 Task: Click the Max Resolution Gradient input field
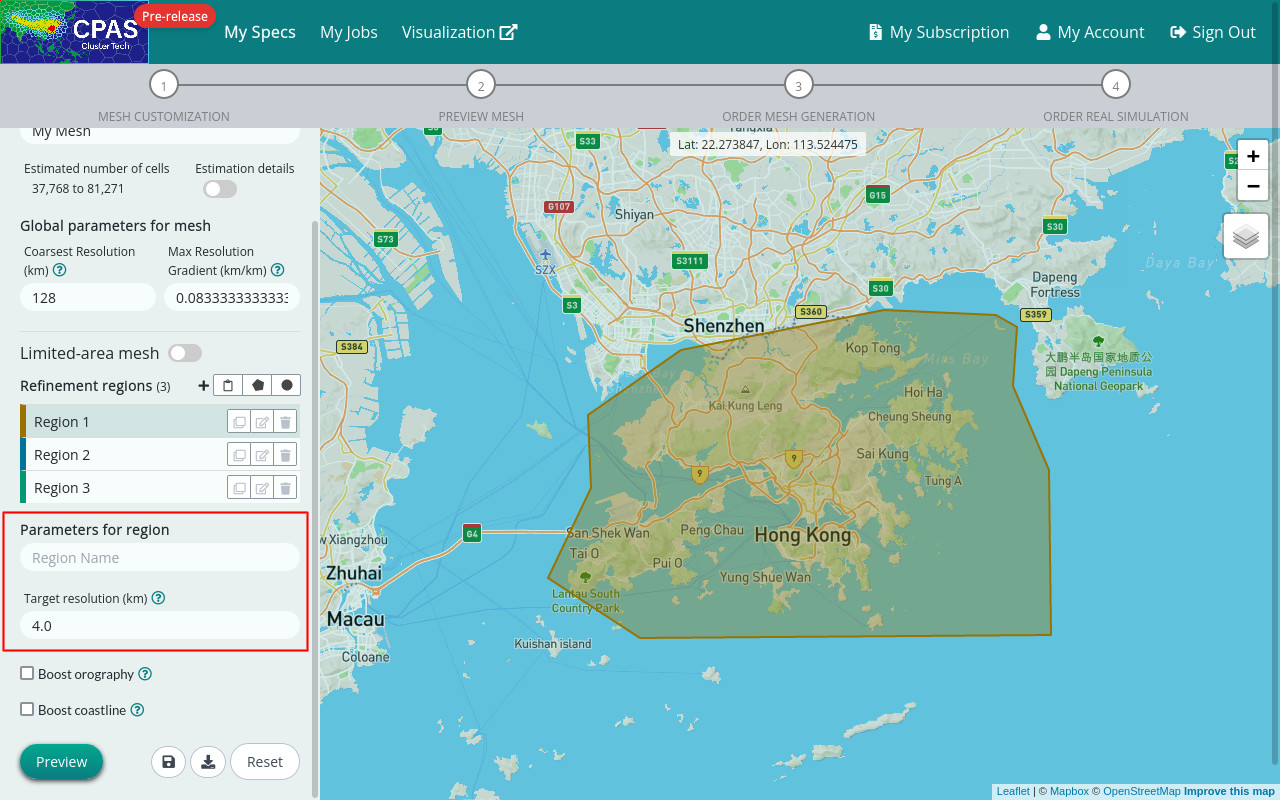(232, 298)
